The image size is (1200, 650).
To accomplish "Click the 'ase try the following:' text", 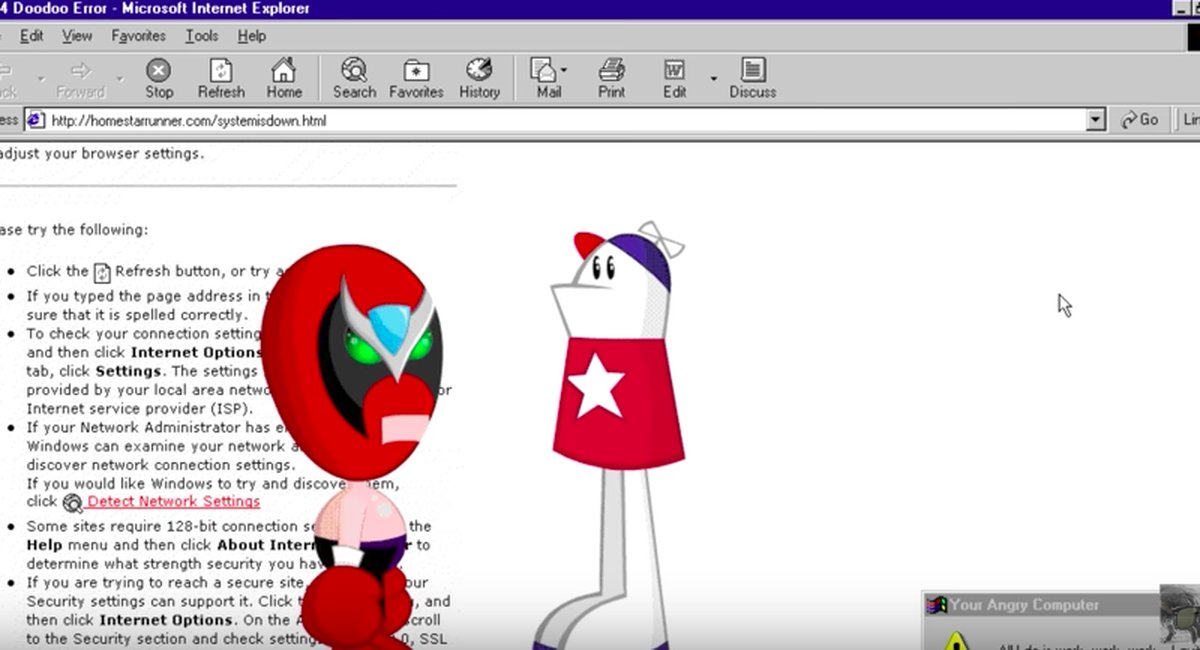I will [74, 230].
